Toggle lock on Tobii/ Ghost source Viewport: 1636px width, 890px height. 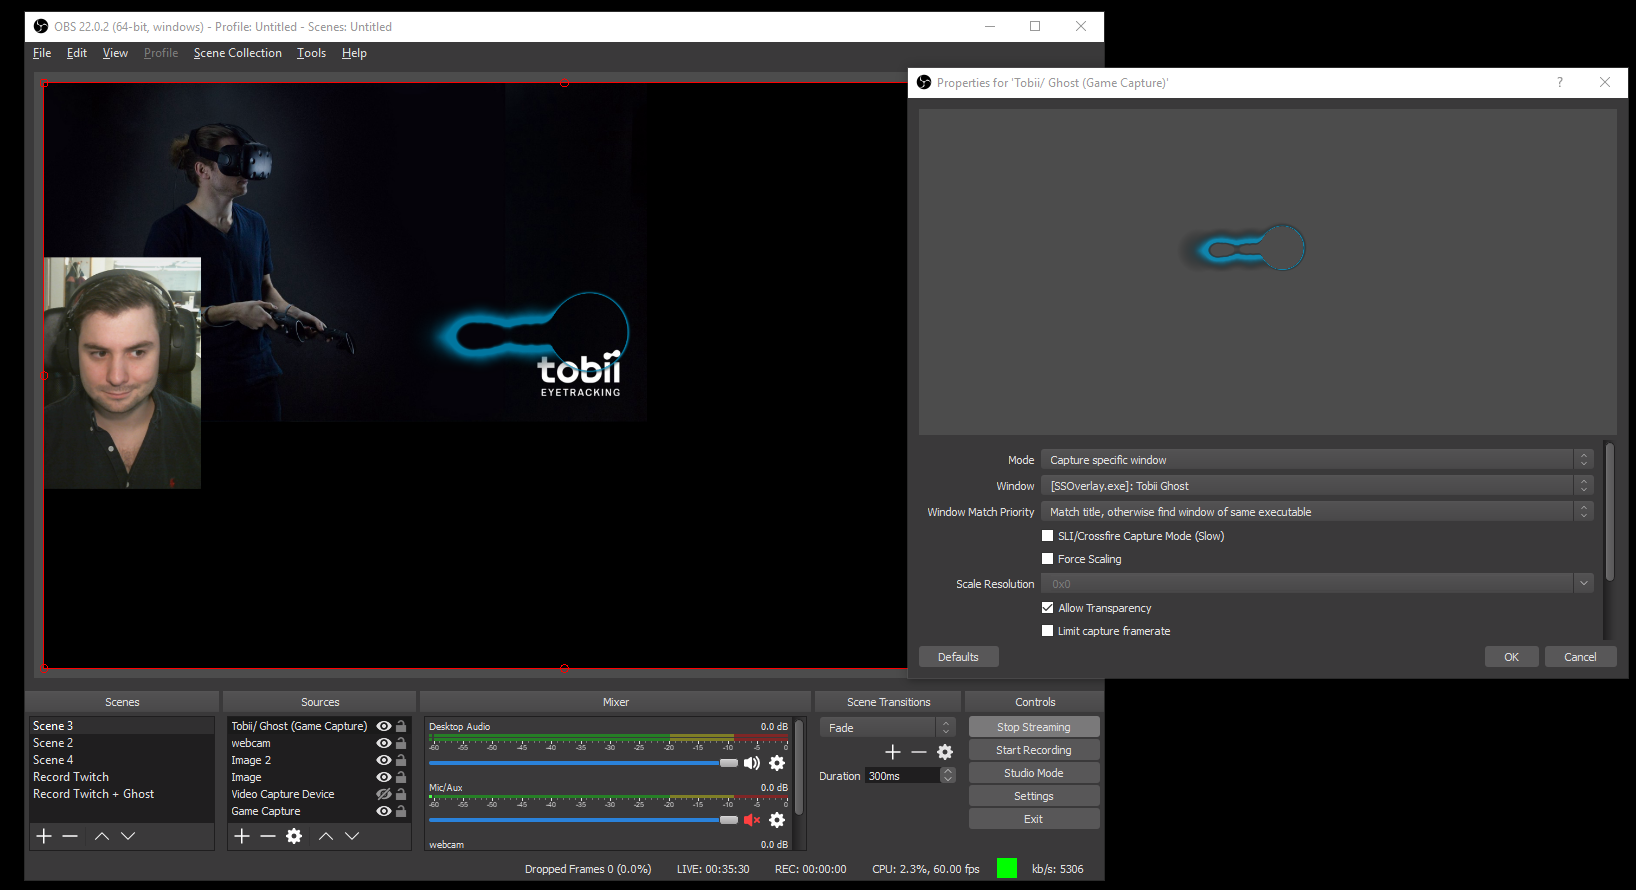click(x=401, y=726)
